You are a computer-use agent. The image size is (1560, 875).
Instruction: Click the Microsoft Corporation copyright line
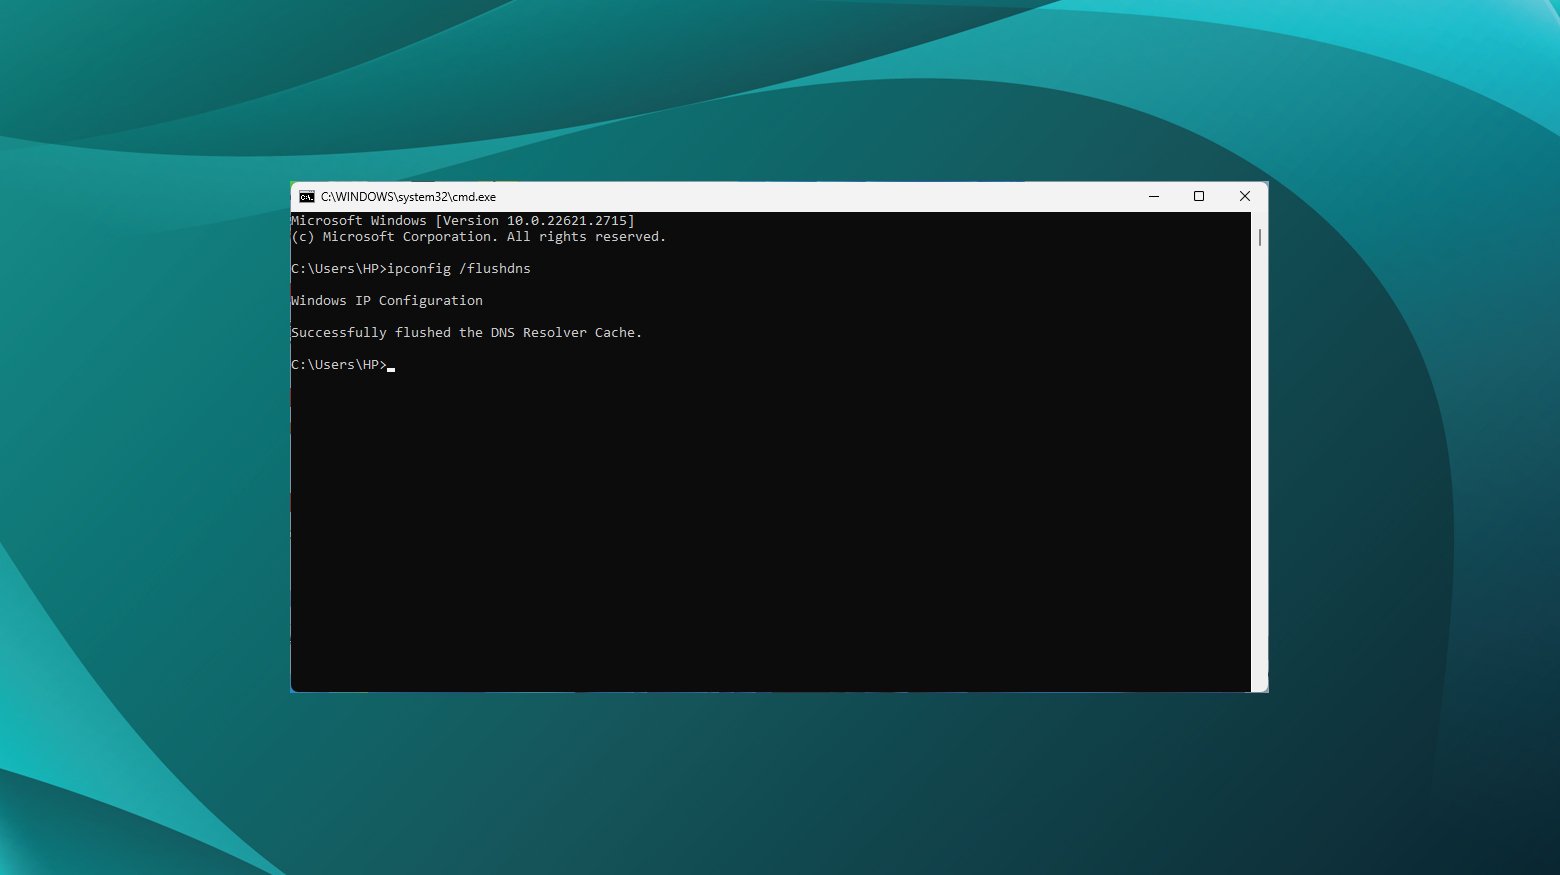pyautogui.click(x=479, y=237)
